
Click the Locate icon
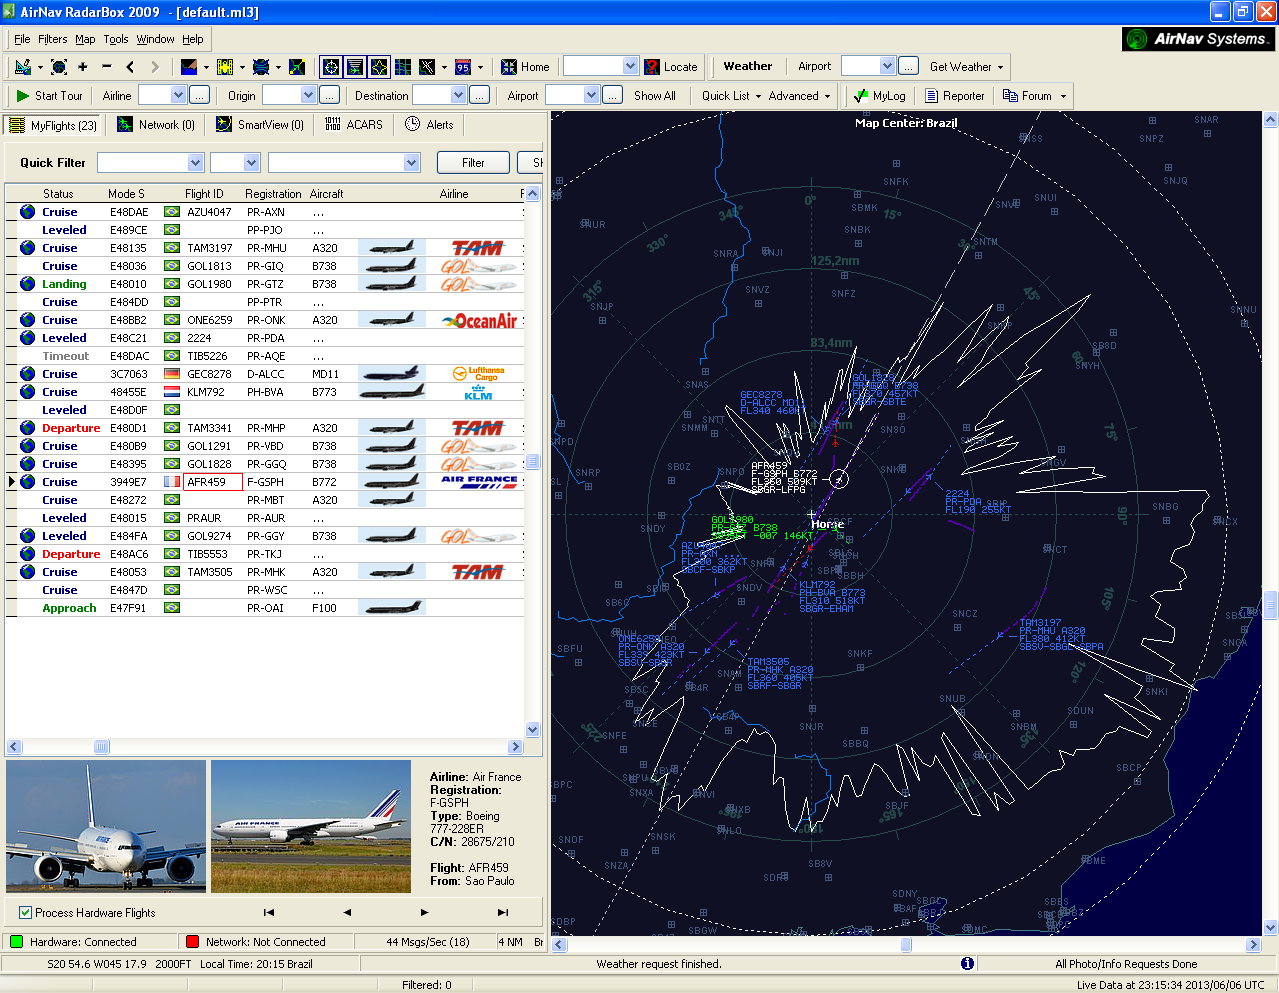click(671, 67)
